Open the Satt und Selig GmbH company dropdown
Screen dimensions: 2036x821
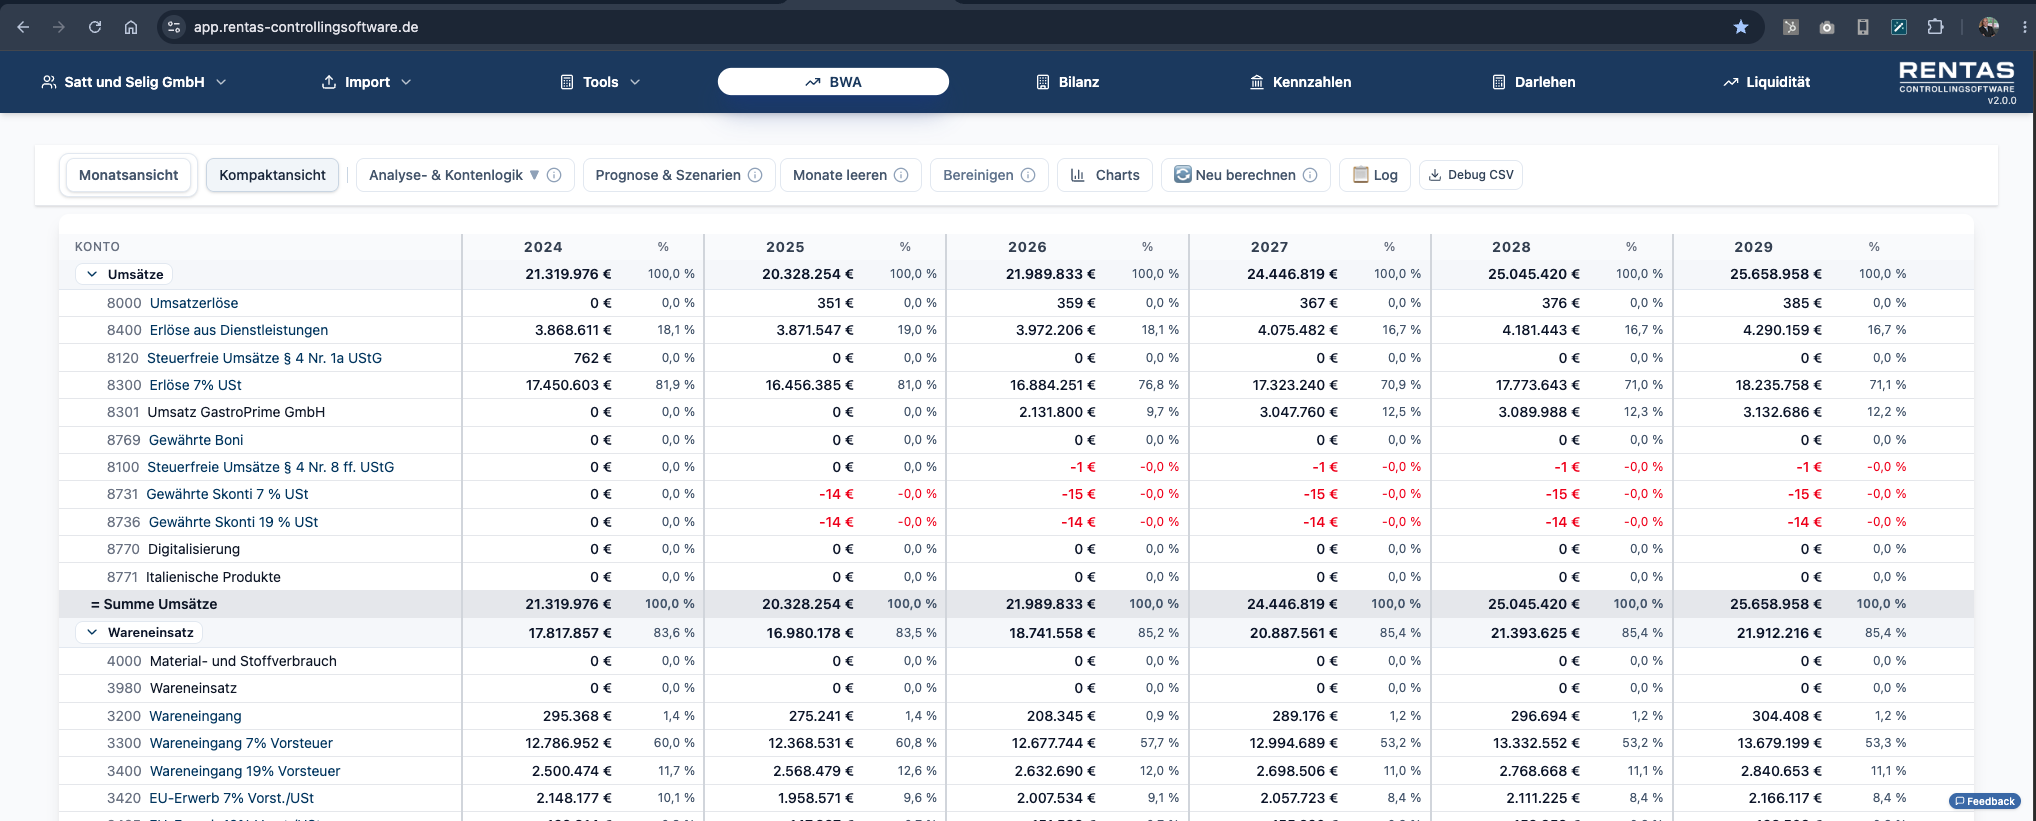tap(134, 82)
